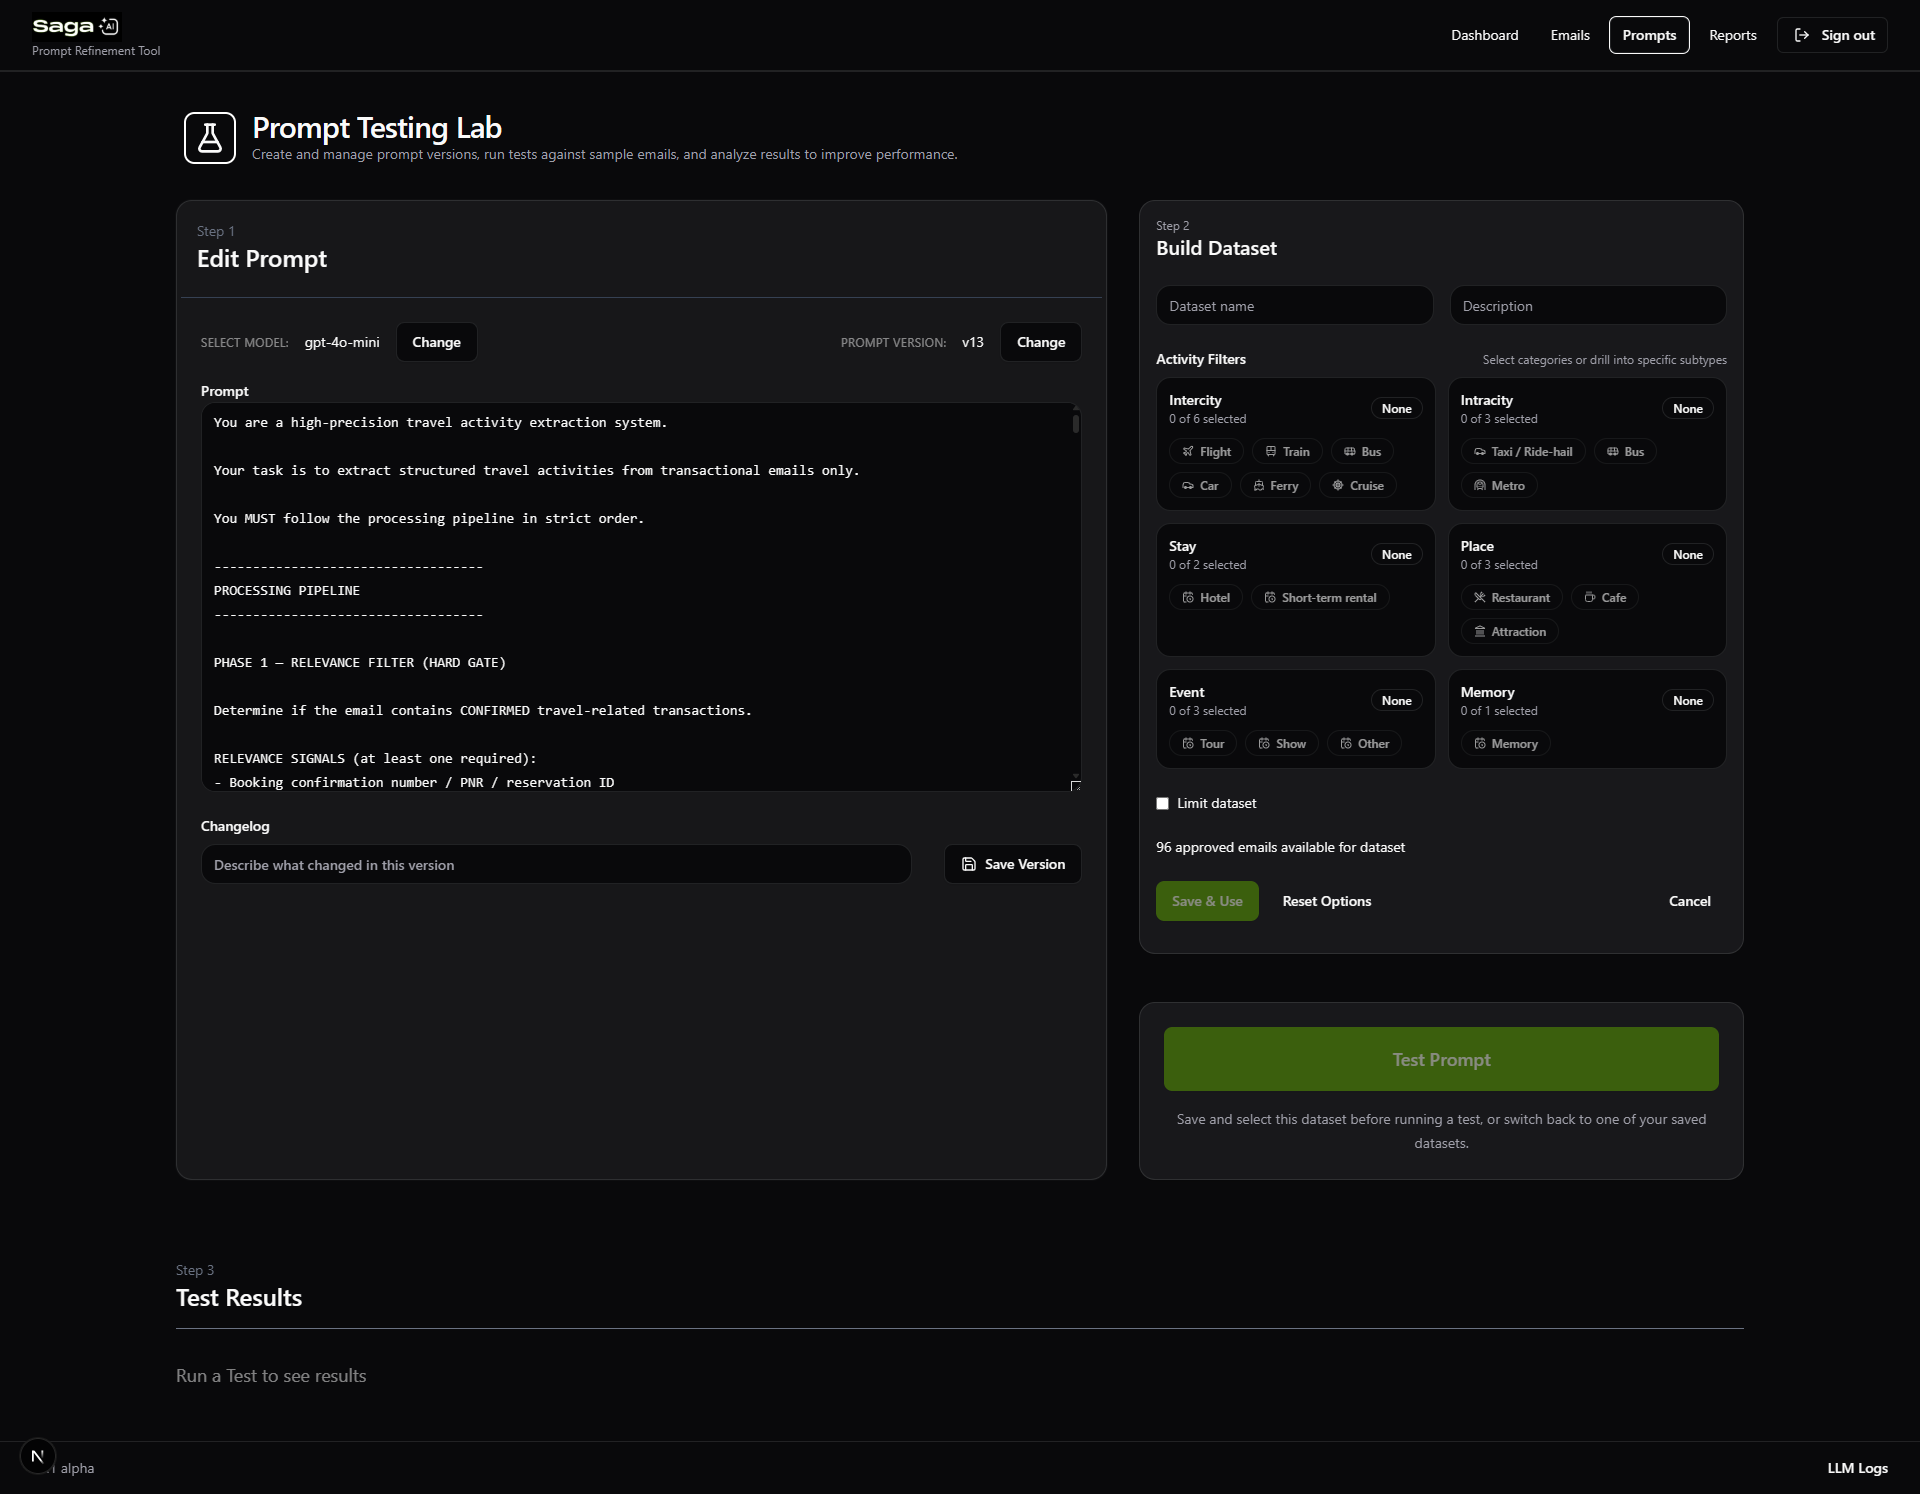This screenshot has height=1494, width=1920.
Task: Open the Emails nav item
Action: tap(1570, 35)
